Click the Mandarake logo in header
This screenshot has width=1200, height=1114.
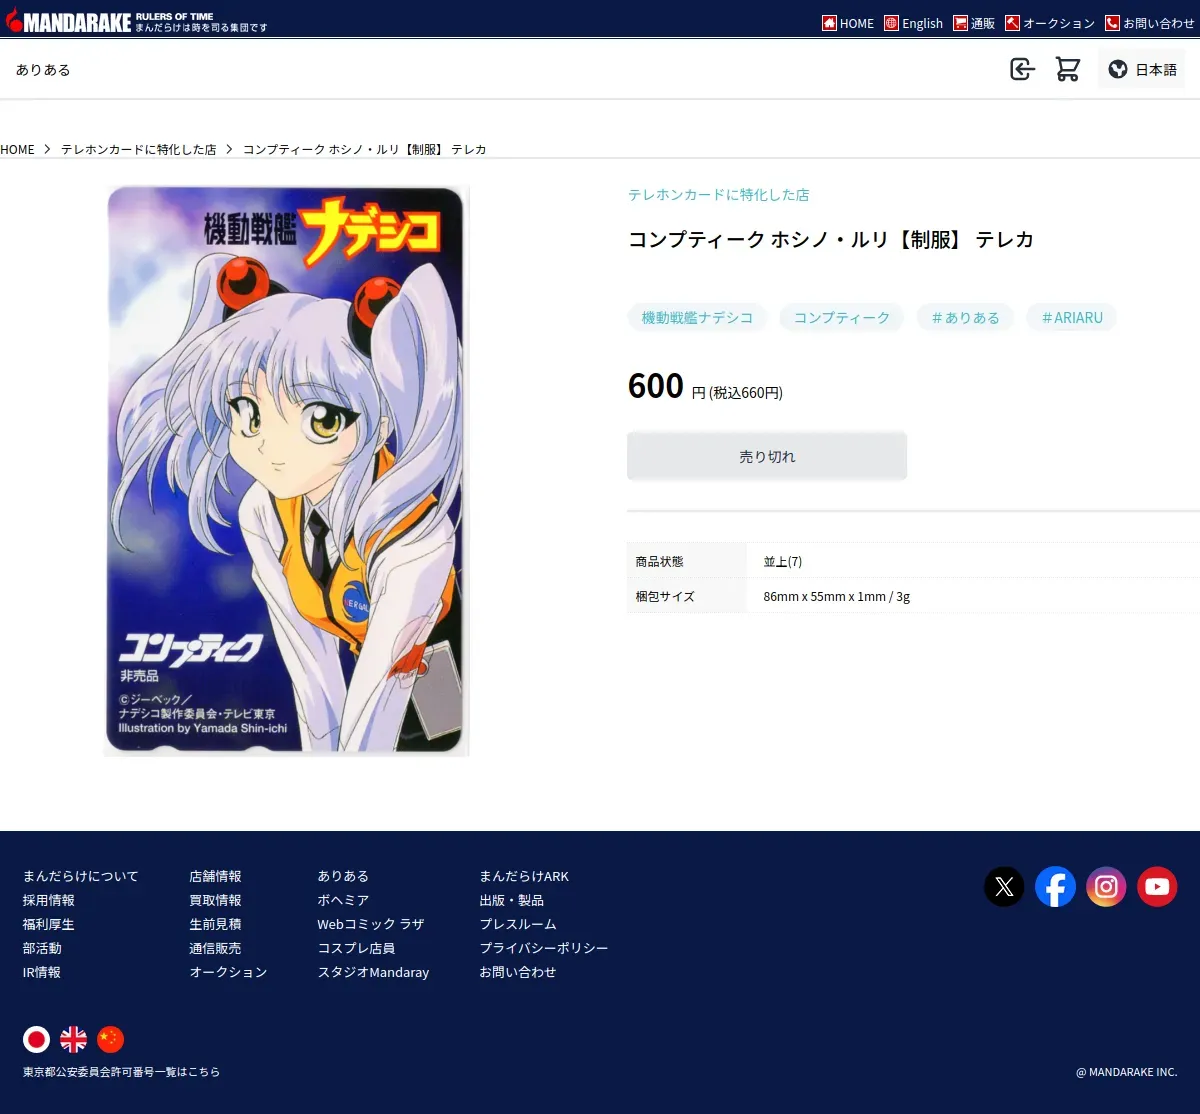coord(137,21)
